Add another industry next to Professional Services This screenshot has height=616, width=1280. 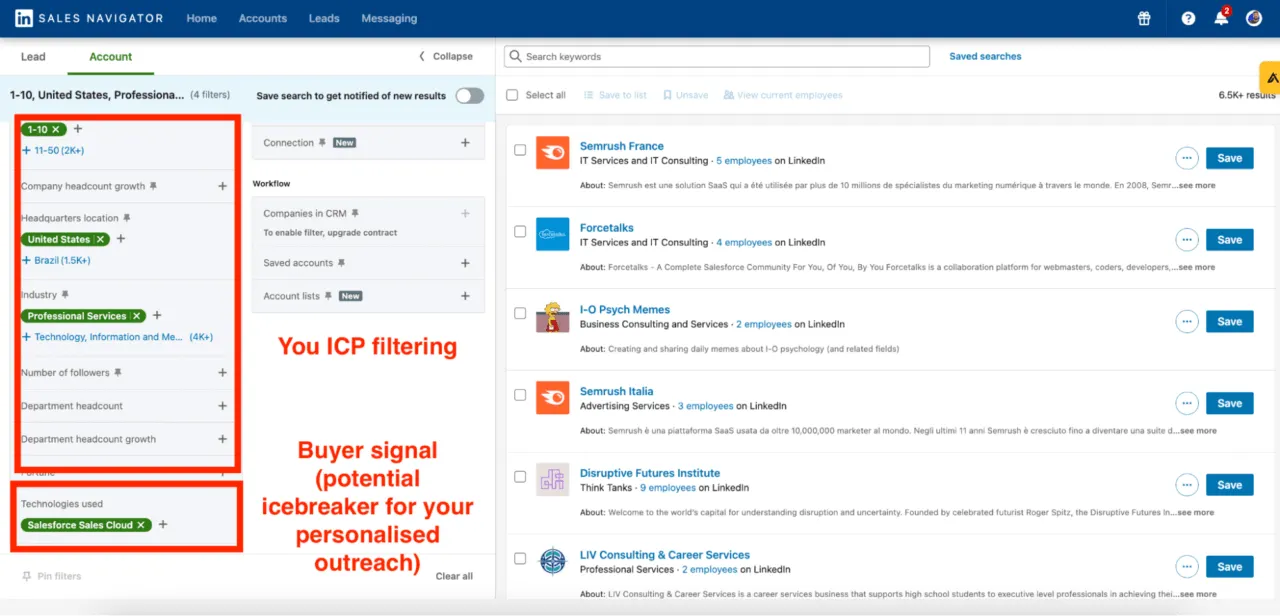157,316
